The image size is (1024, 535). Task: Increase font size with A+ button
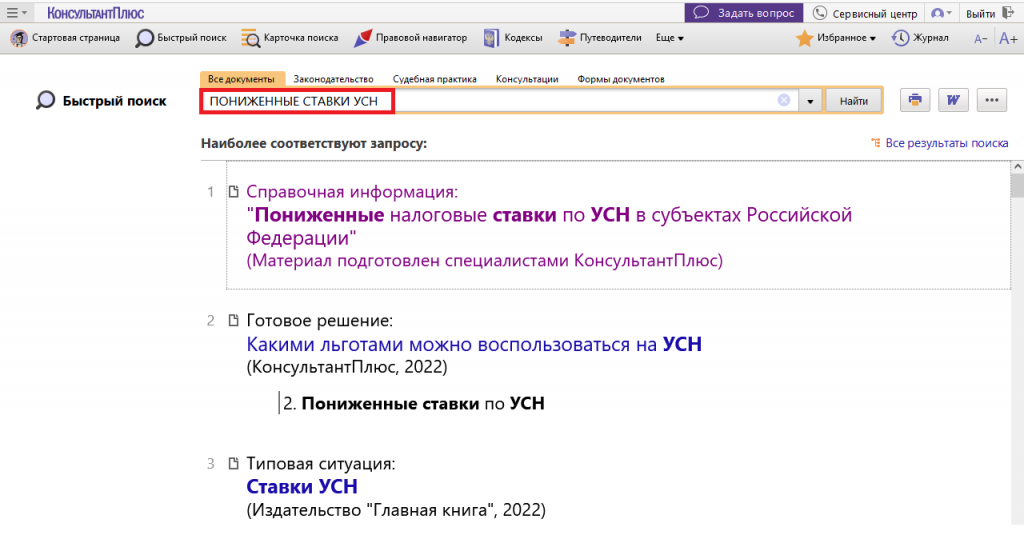coord(1007,38)
